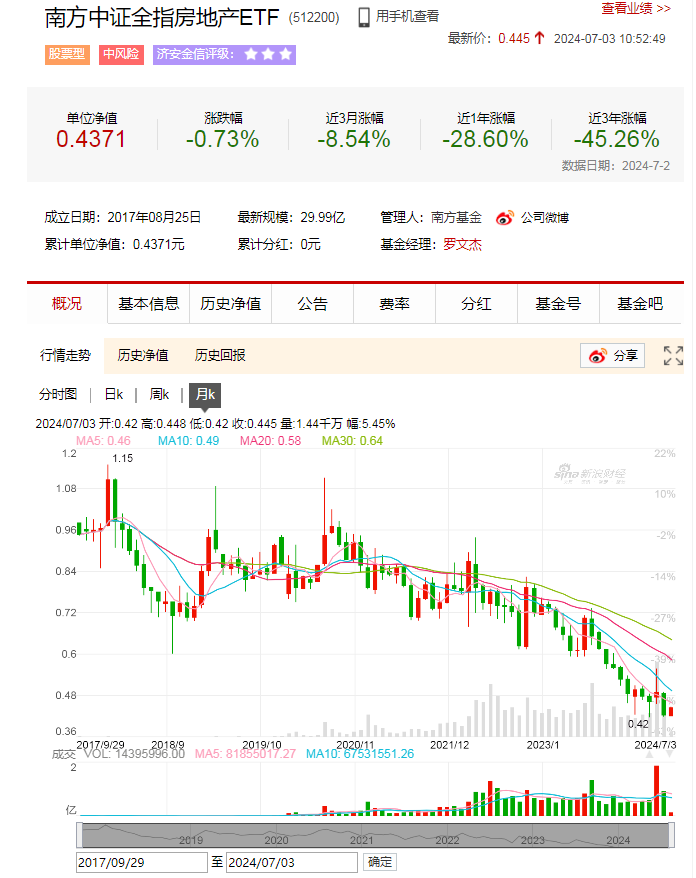Click the Weibo icon inside 分享 button
This screenshot has height=878, width=696.
[x=597, y=356]
